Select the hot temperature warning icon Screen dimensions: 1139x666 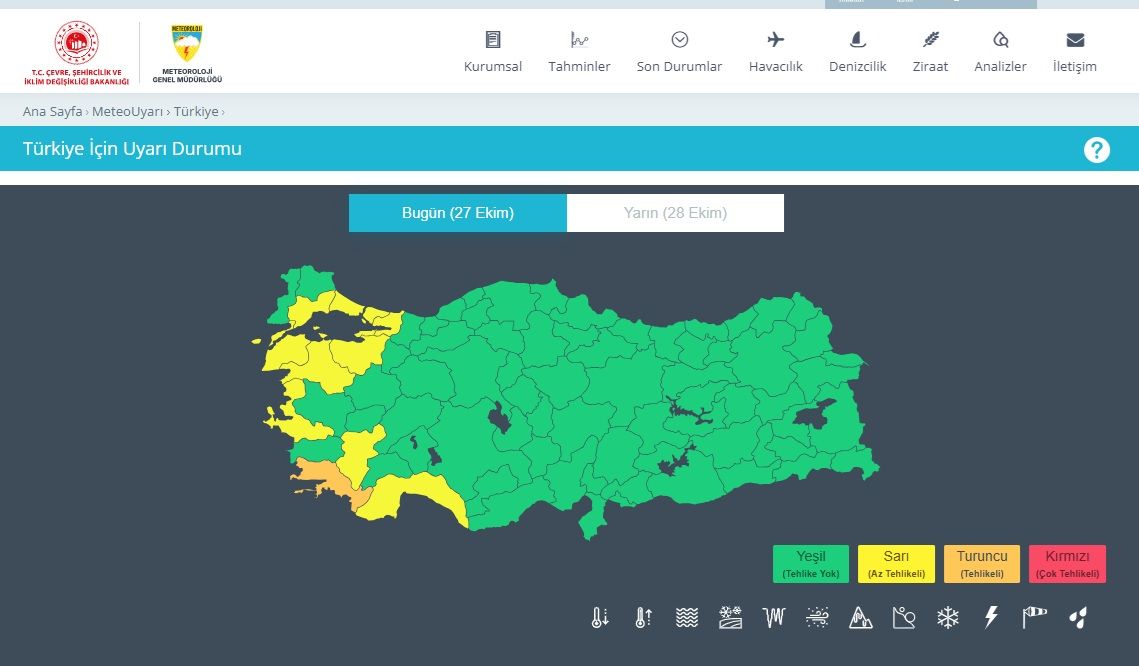click(643, 617)
